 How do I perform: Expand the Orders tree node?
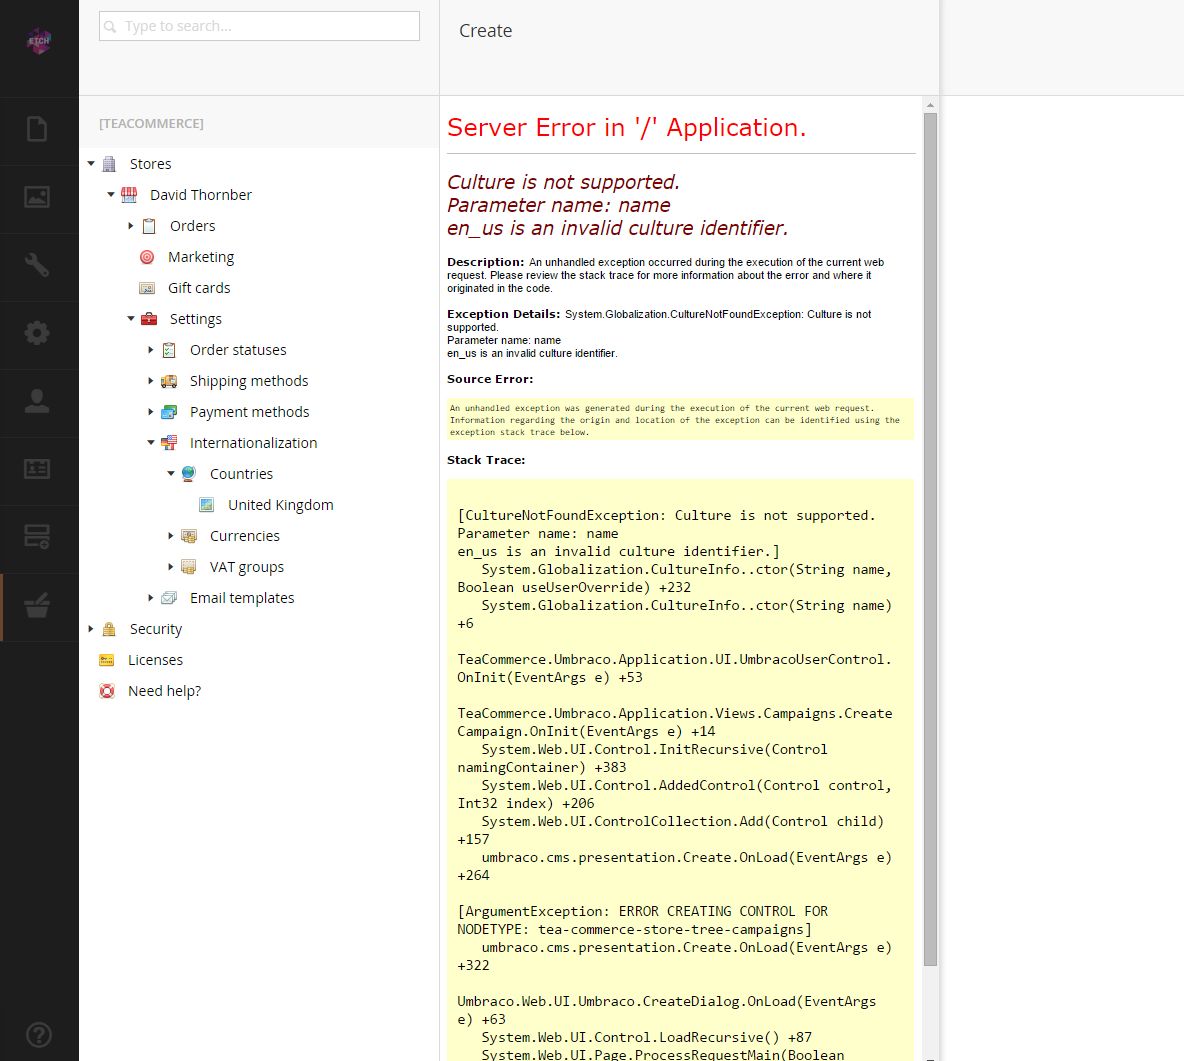[131, 226]
